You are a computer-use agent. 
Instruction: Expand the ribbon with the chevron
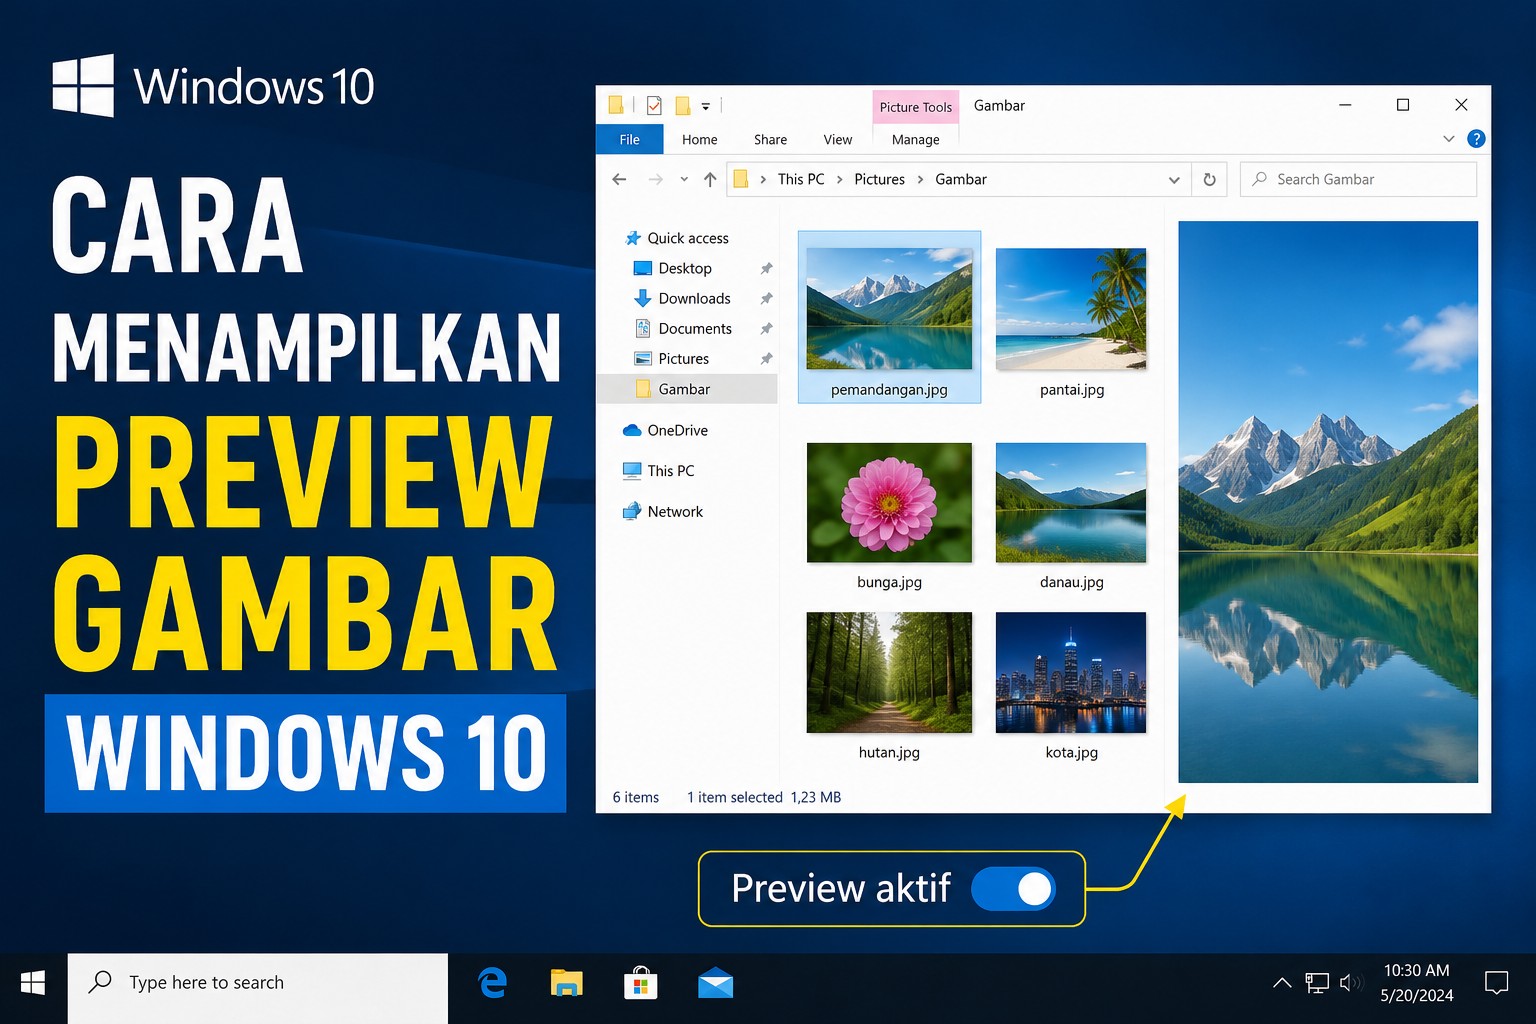1448,139
